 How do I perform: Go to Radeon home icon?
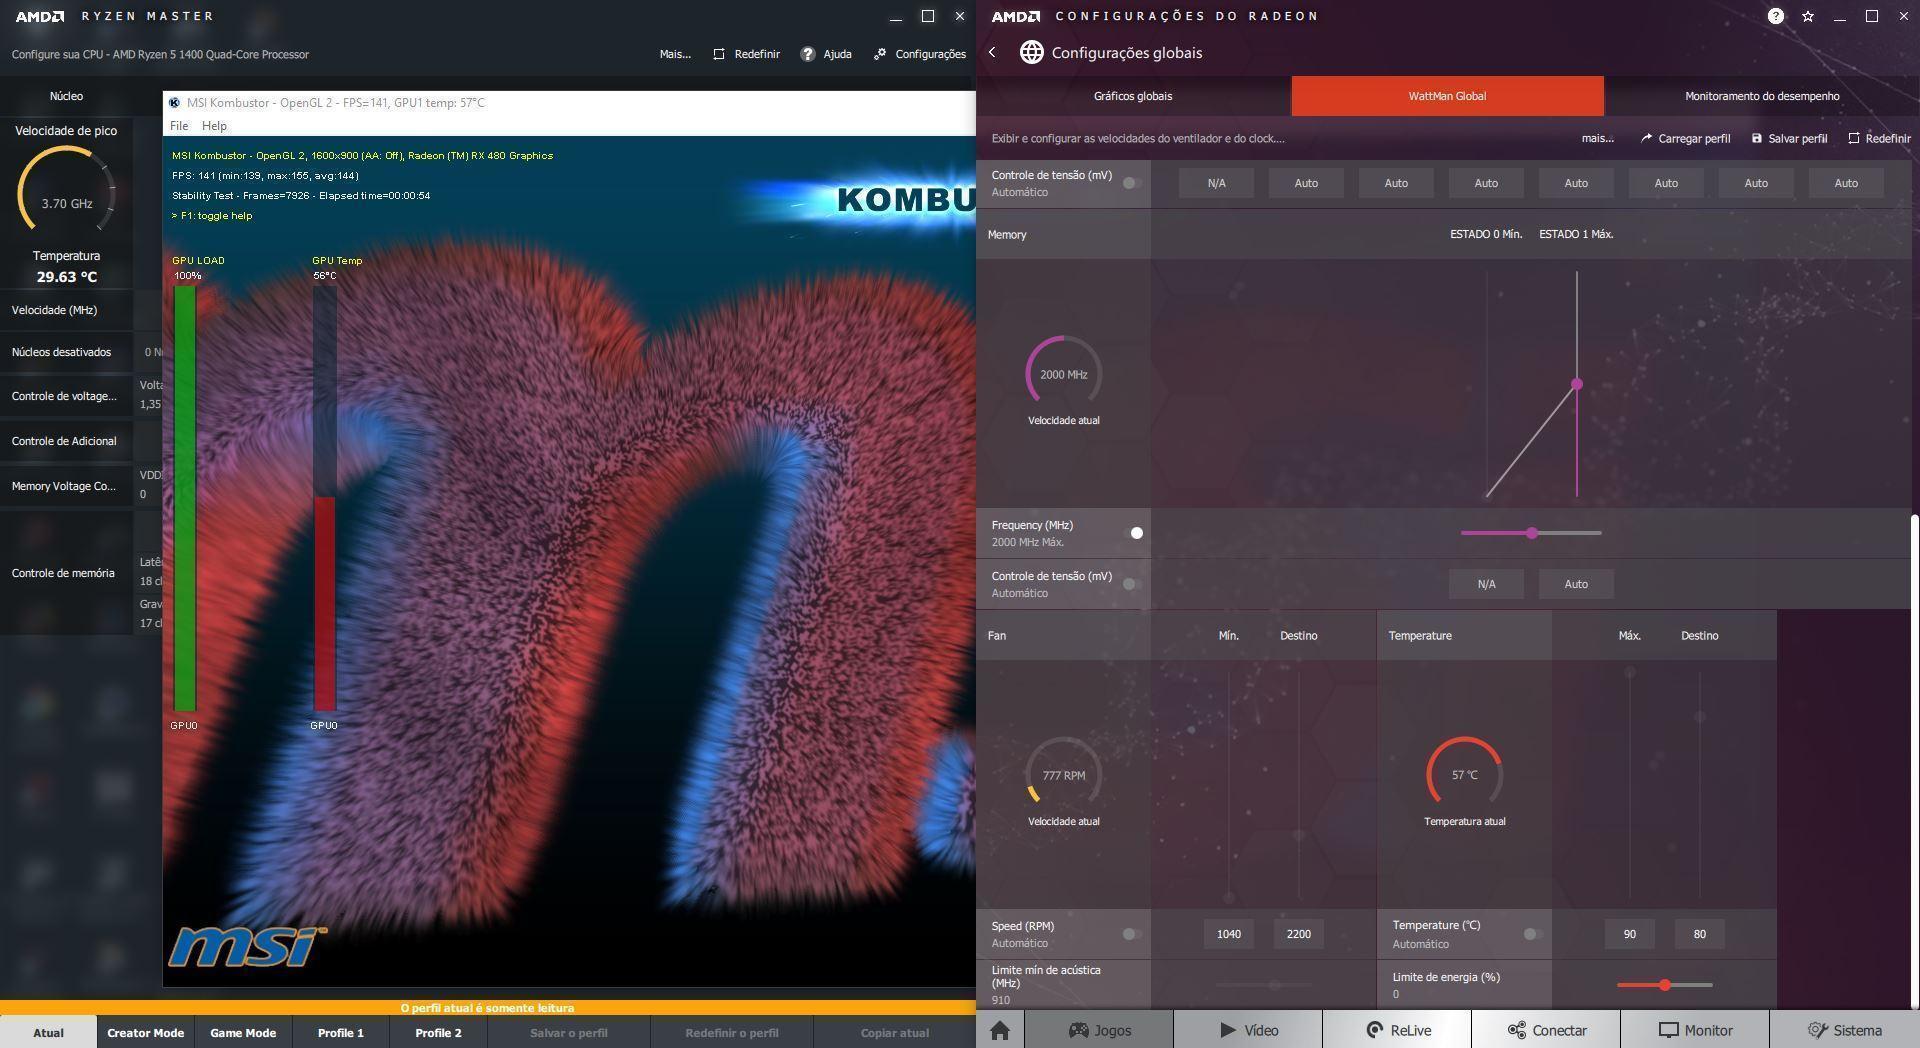coord(999,1030)
